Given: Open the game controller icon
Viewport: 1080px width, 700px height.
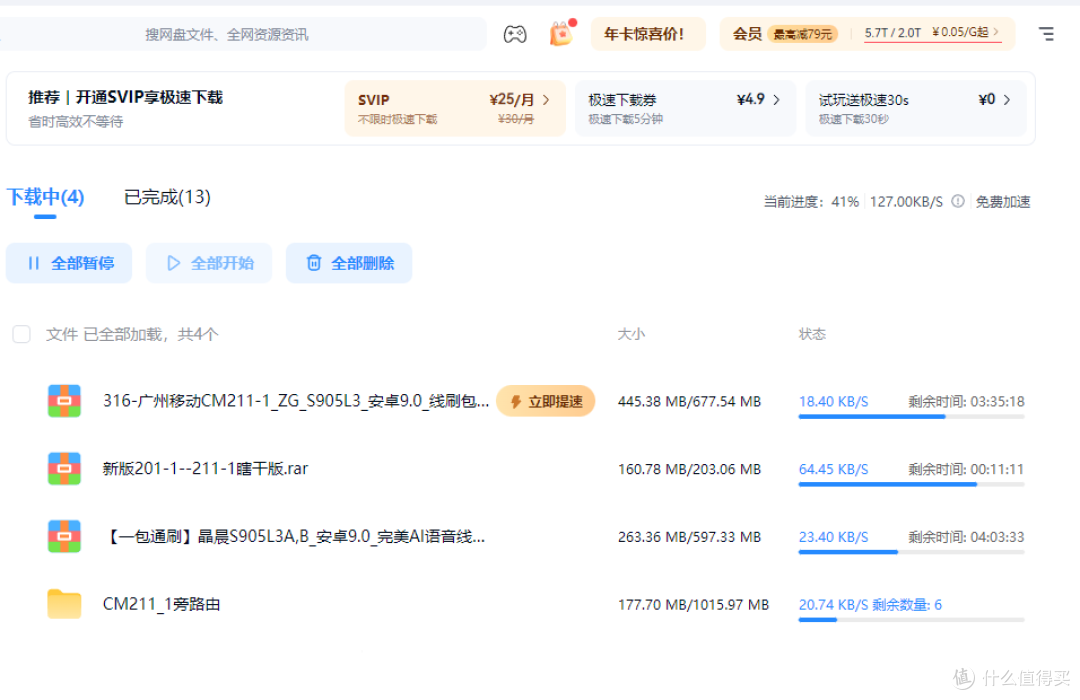Looking at the screenshot, I should coord(515,34).
